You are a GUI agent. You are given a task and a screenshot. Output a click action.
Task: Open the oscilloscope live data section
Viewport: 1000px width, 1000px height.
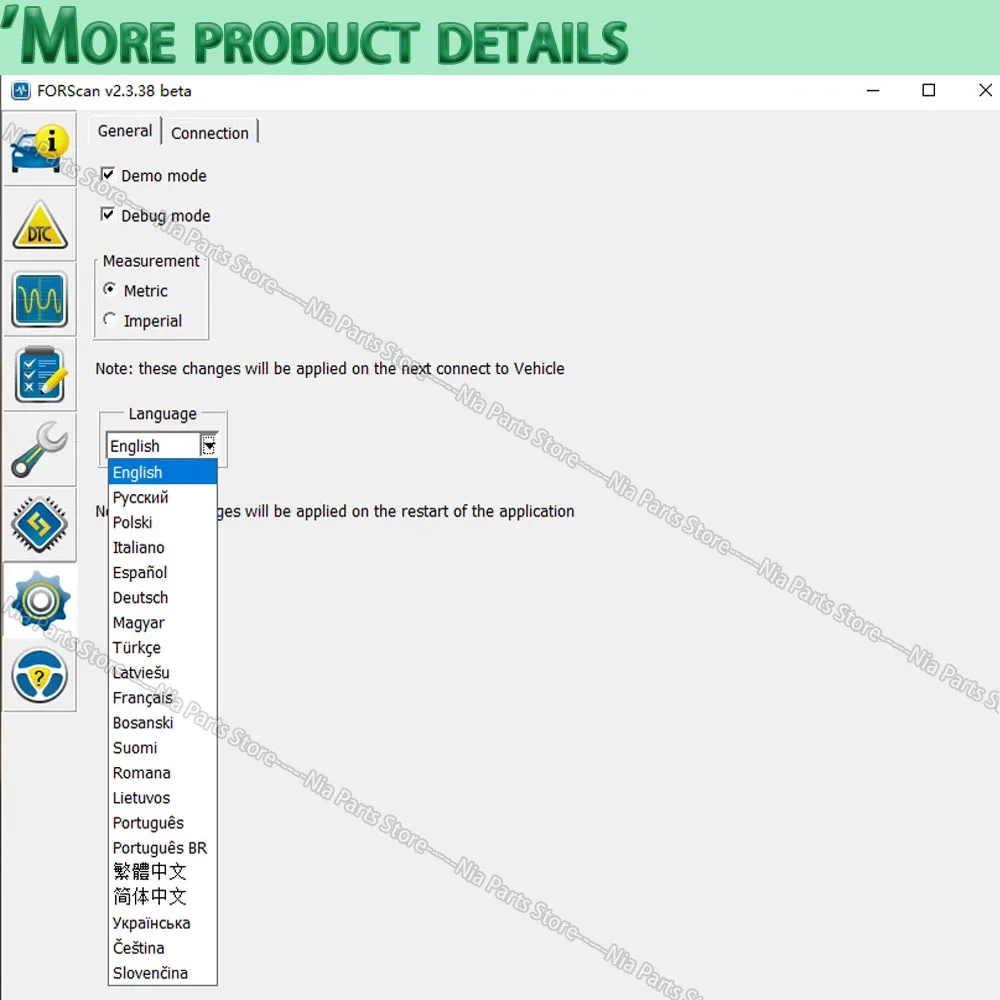point(40,299)
